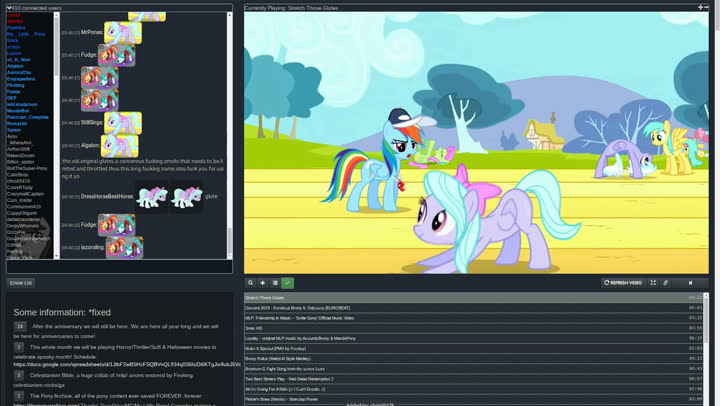Click username 'DressHorseBestHorse' in chat
The height and width of the screenshot is (406, 720).
click(107, 197)
